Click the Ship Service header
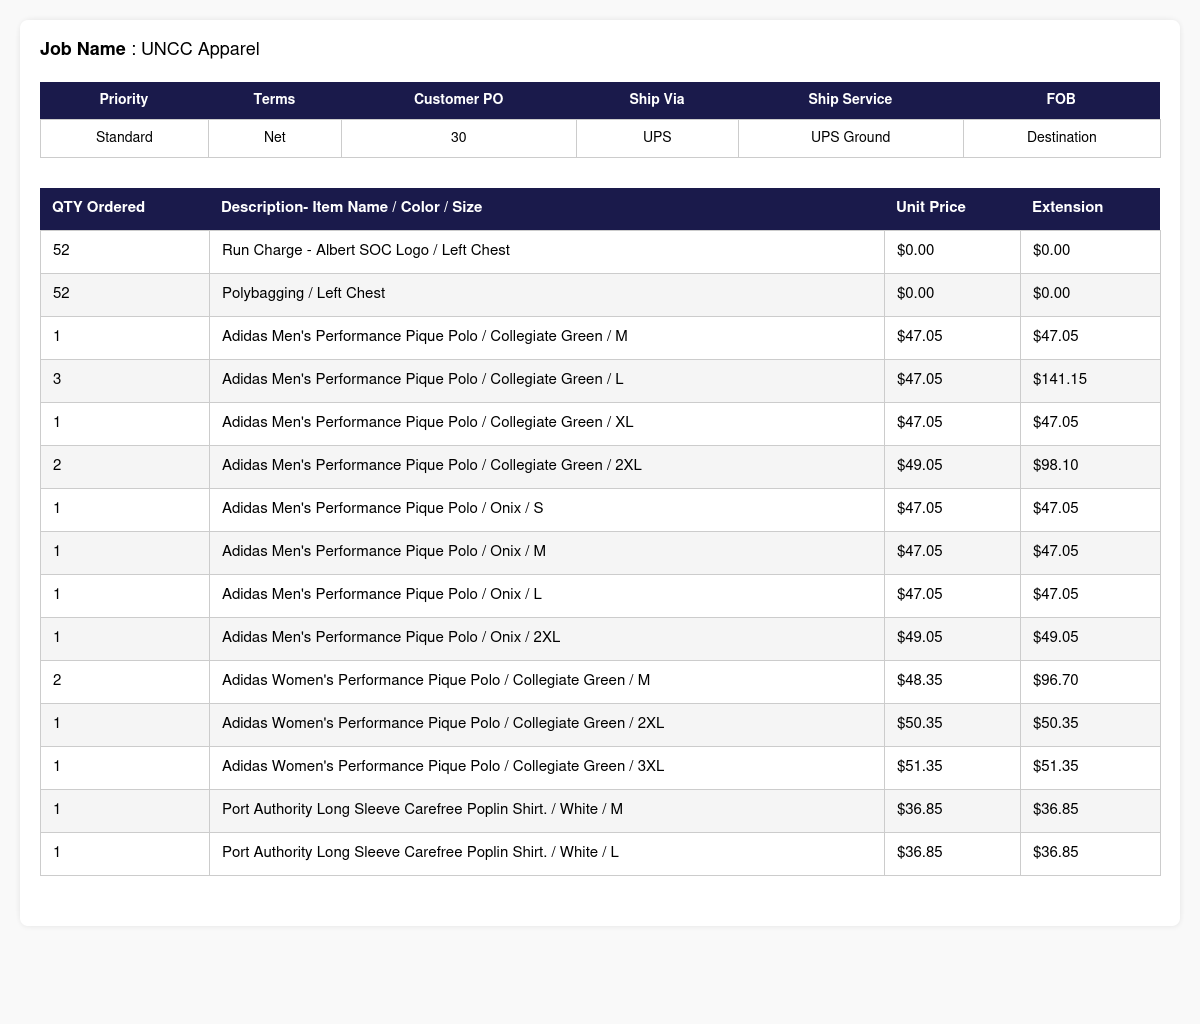 [x=850, y=99]
